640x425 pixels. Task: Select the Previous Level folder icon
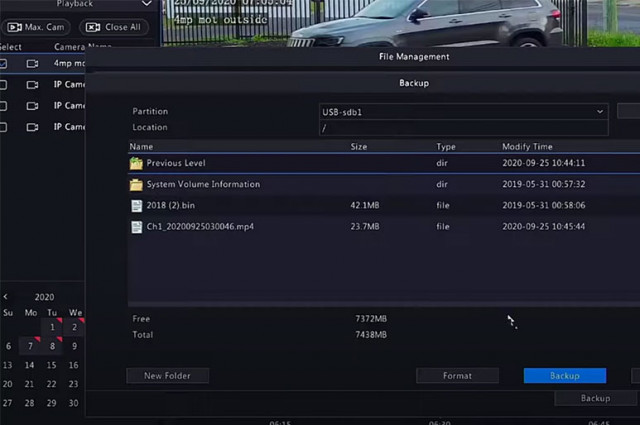136,163
